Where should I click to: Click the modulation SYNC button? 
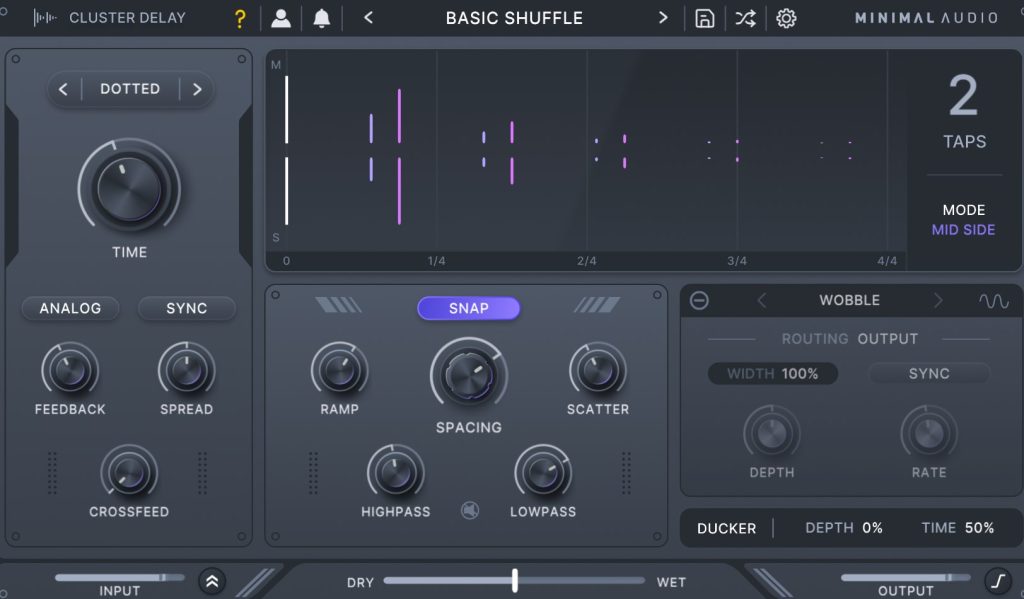928,373
